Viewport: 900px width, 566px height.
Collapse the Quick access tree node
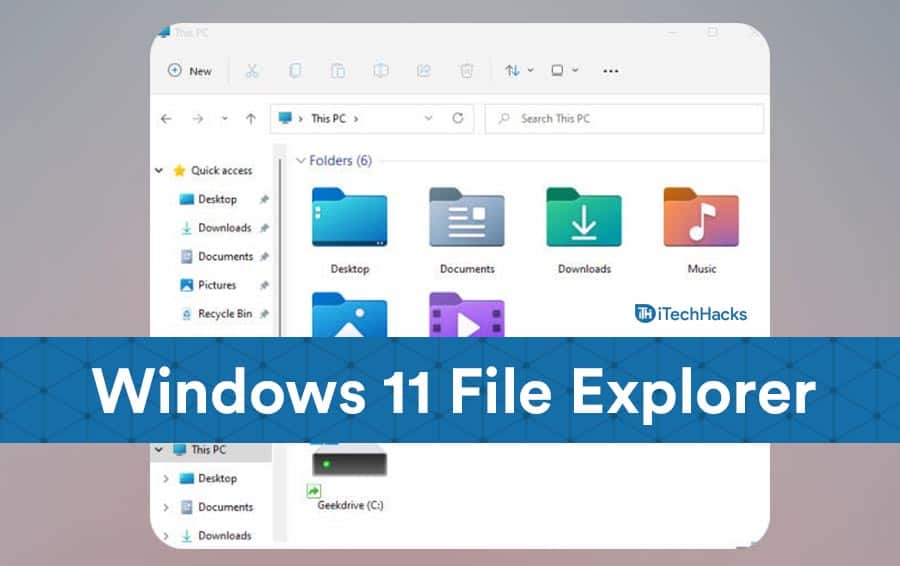159,170
